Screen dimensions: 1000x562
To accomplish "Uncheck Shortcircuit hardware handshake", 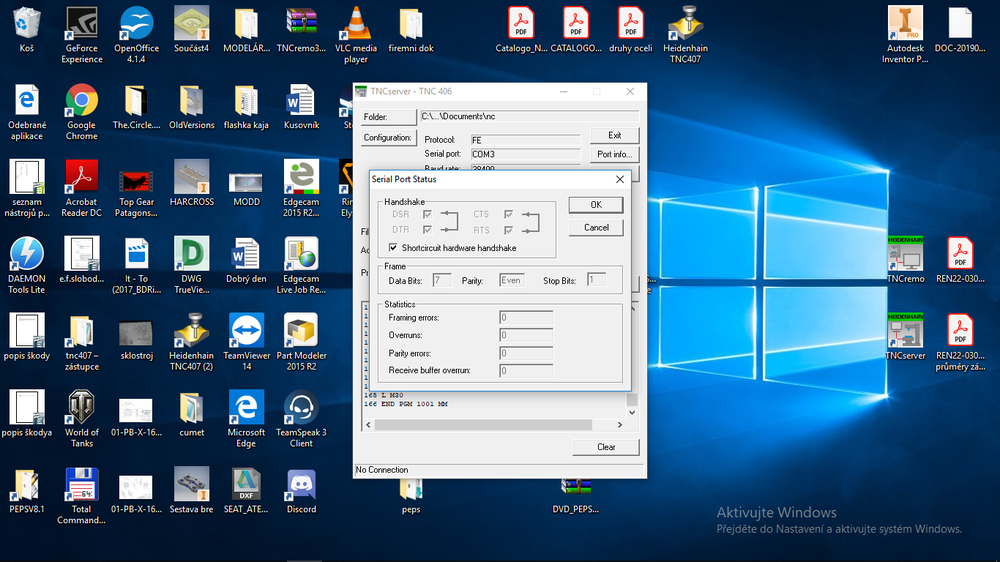I will point(393,248).
